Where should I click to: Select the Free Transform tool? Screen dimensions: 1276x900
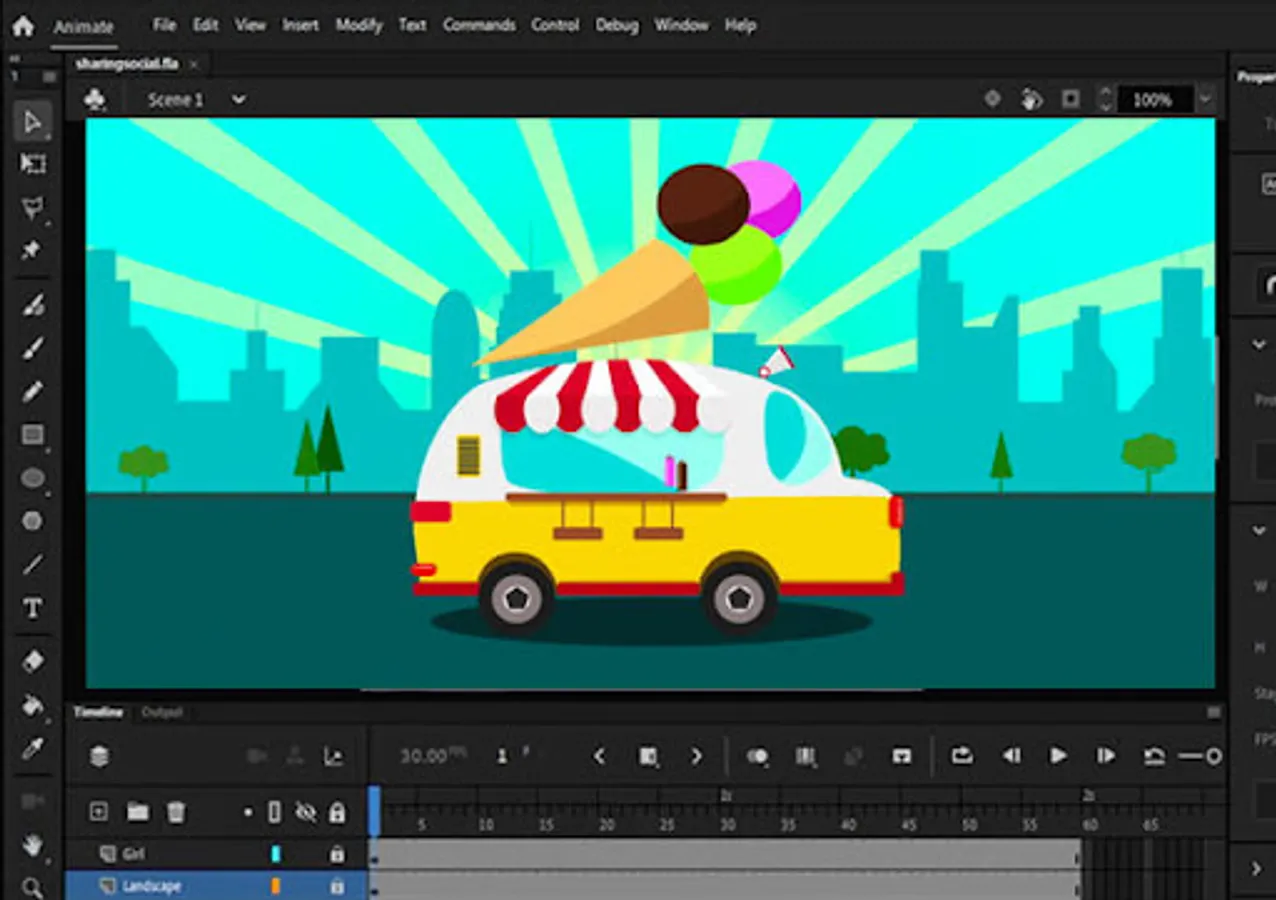click(x=33, y=164)
